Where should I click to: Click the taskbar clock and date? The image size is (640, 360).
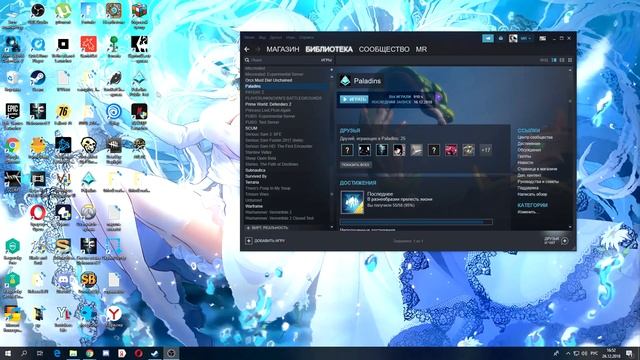(611, 353)
